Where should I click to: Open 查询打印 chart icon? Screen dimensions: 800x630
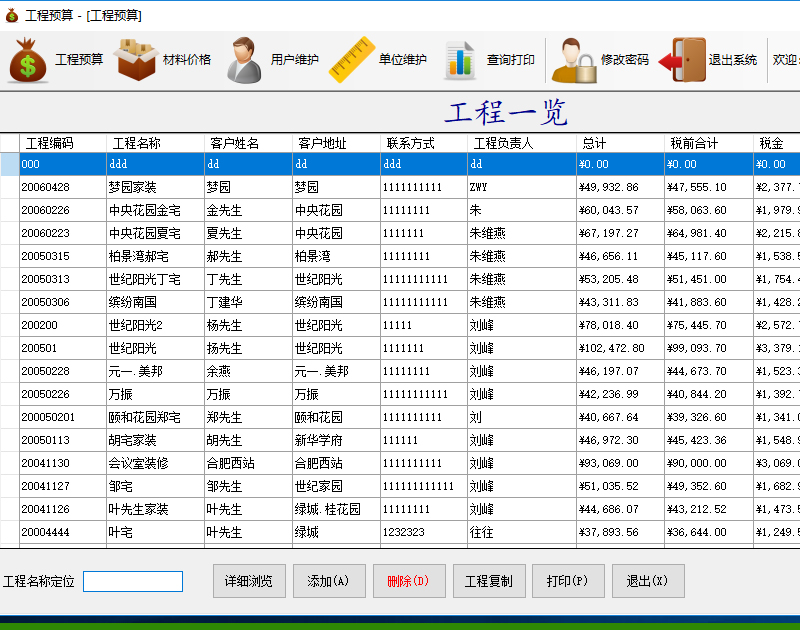coord(460,60)
